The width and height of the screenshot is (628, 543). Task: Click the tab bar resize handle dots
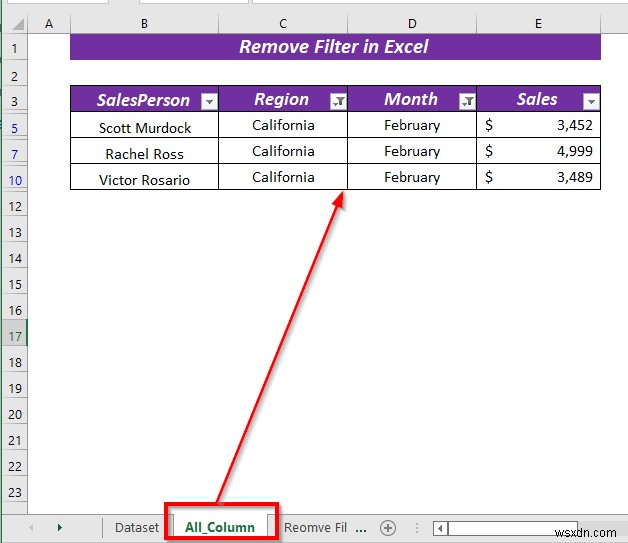(417, 528)
